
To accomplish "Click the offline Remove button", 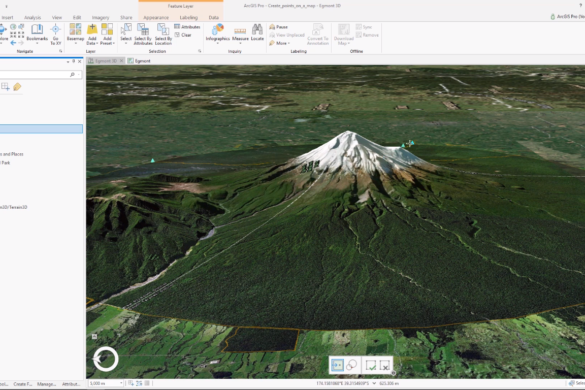I will [x=367, y=35].
